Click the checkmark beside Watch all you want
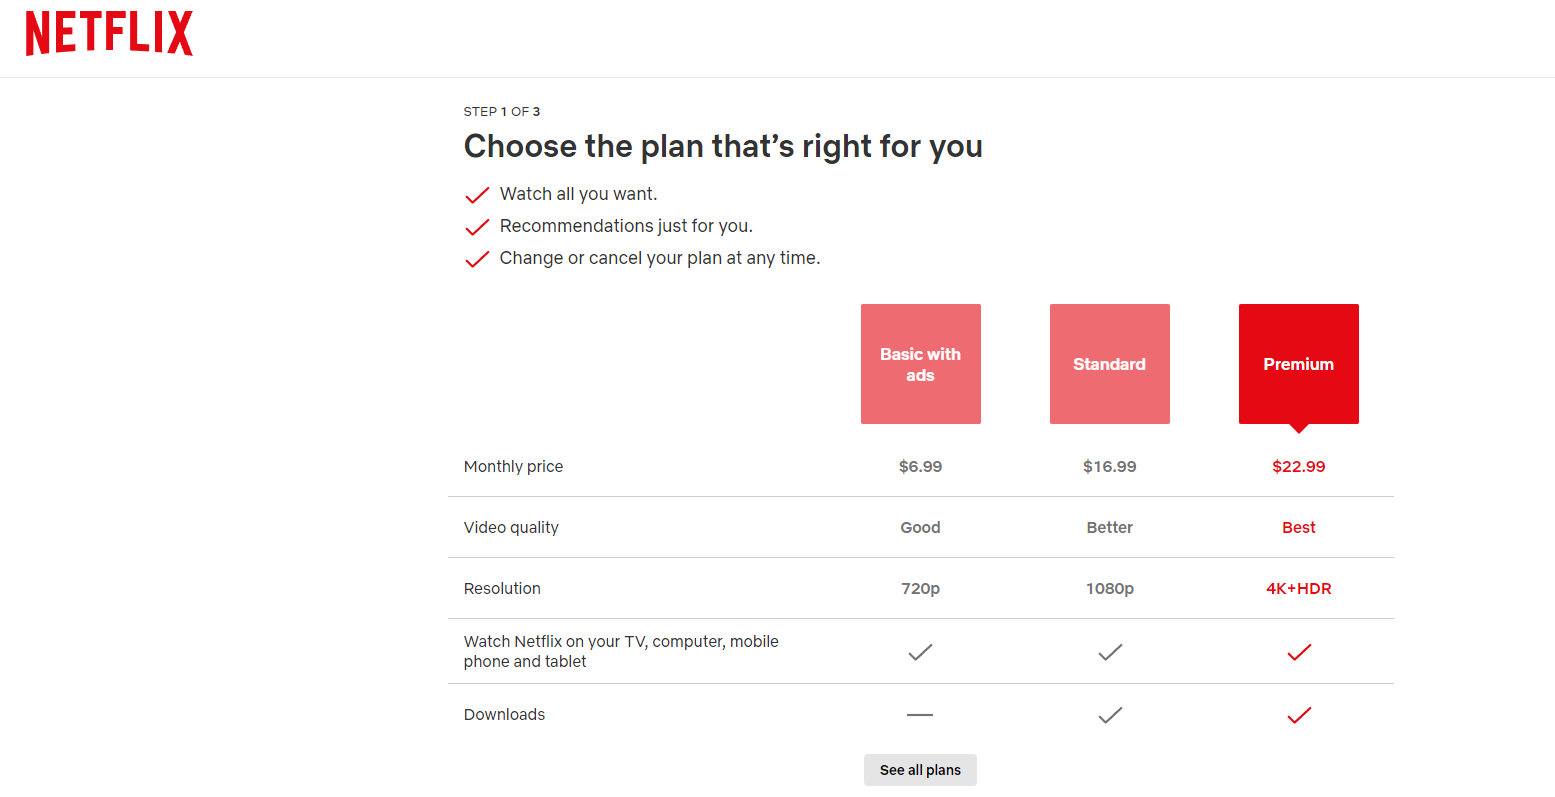The height and width of the screenshot is (797, 1555). (x=477, y=195)
